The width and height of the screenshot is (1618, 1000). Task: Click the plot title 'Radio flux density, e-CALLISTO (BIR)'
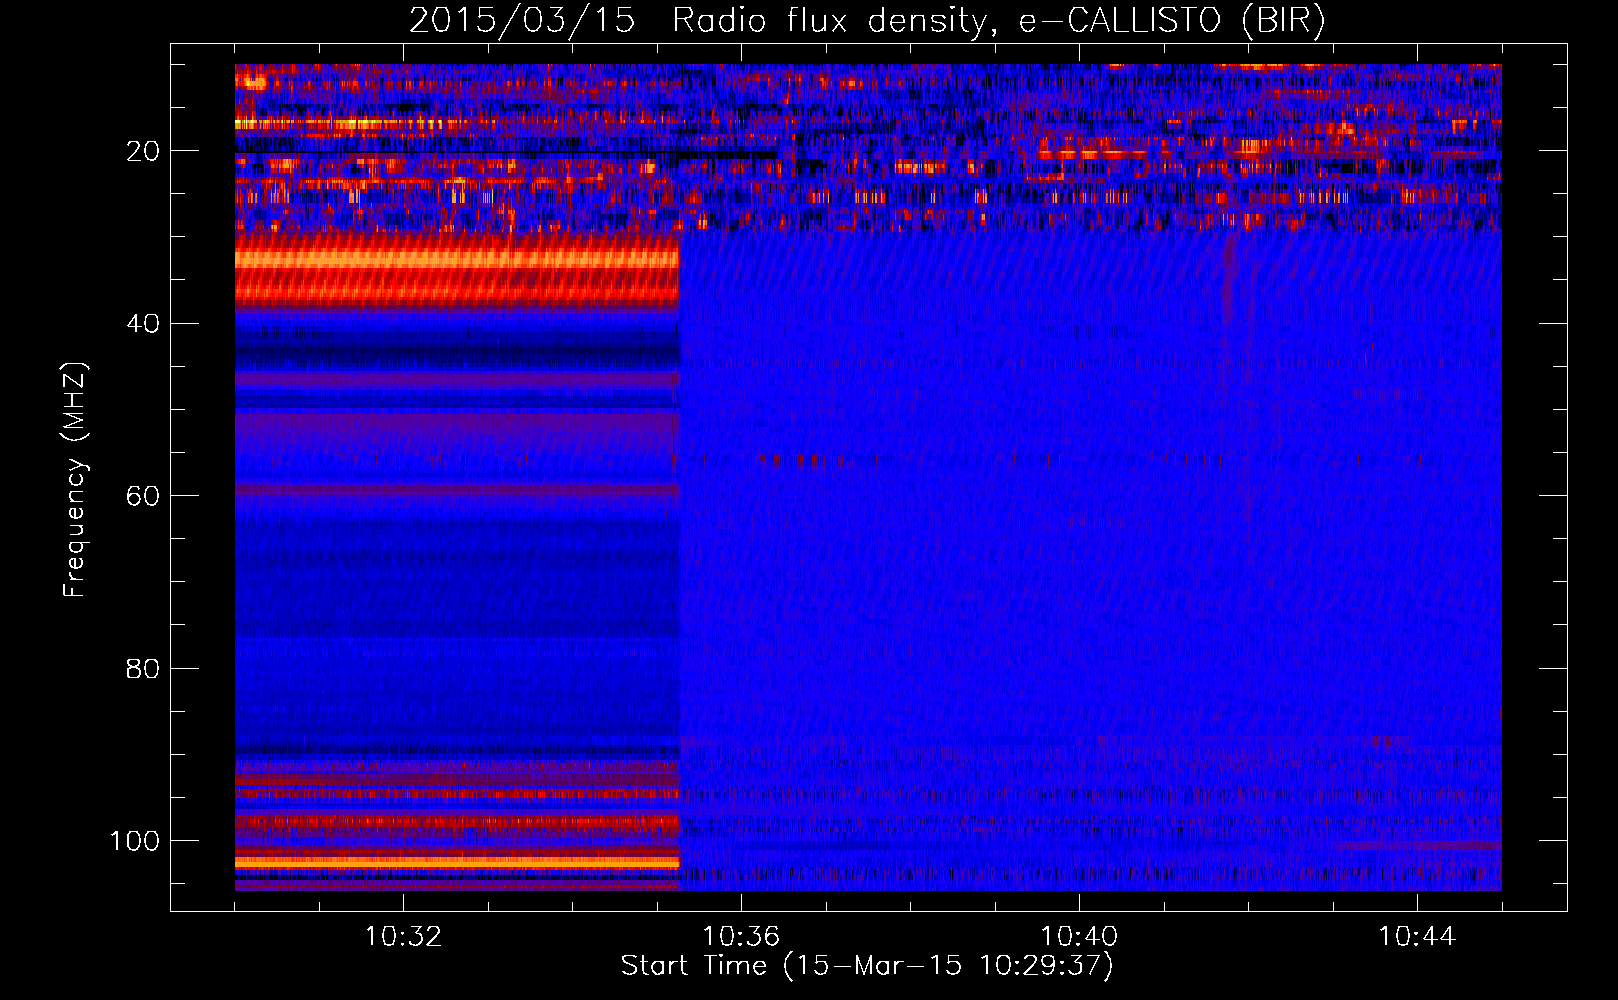[999, 21]
